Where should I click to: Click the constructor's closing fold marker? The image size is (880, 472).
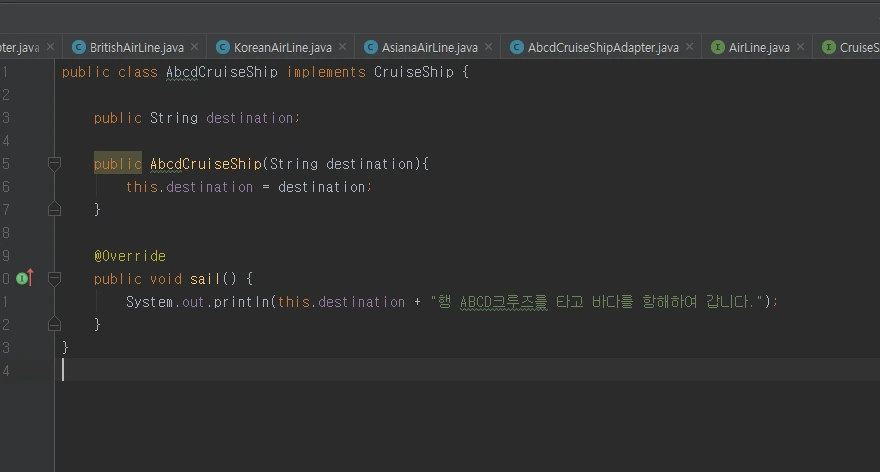point(54,209)
